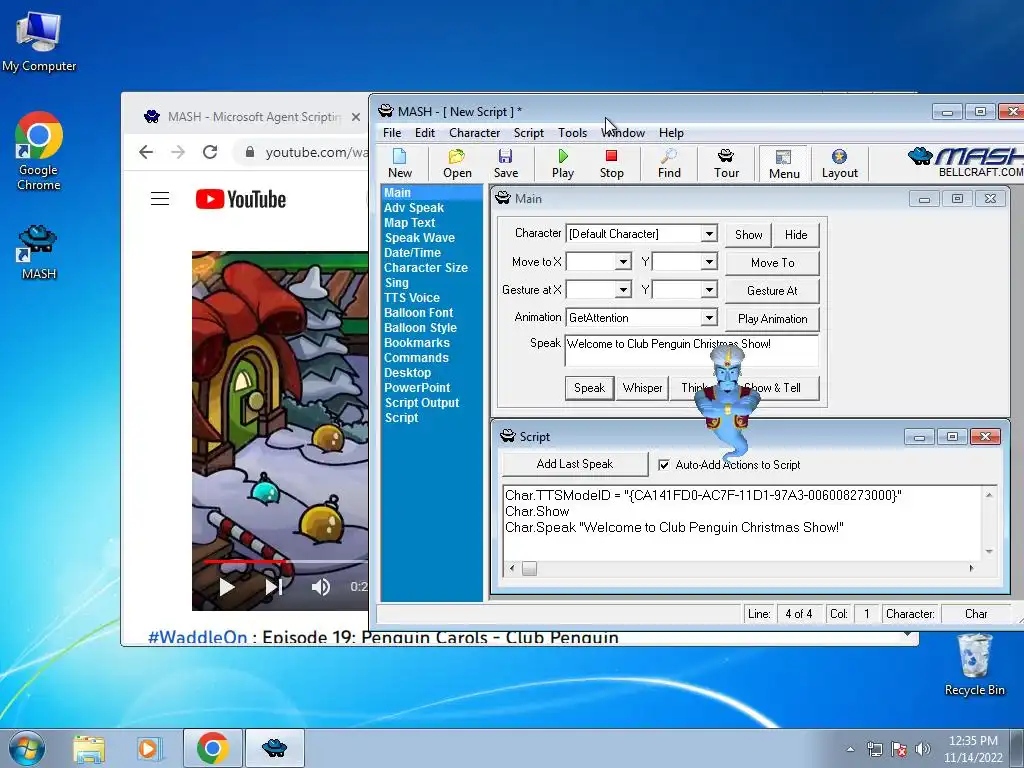The image size is (1024, 768).
Task: Click the Show character button
Action: pos(748,234)
